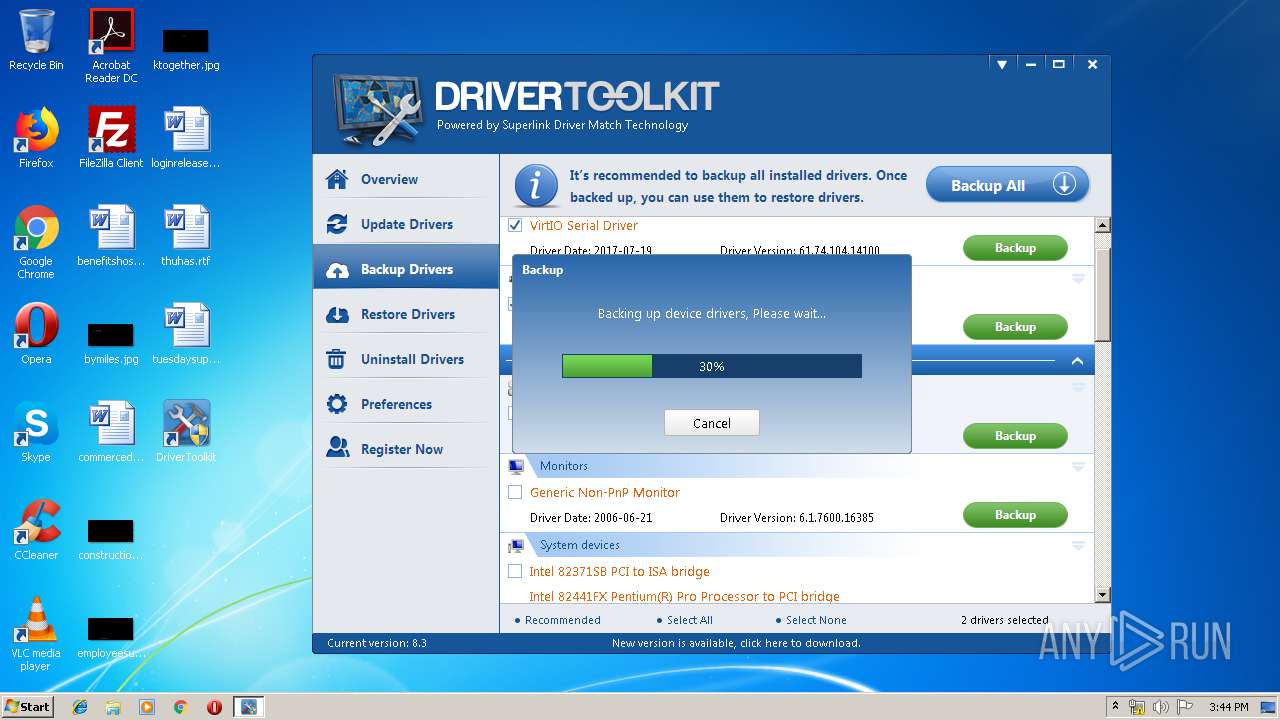Go to the Overview tab
Image resolution: width=1280 pixels, height=720 pixels.
click(406, 179)
